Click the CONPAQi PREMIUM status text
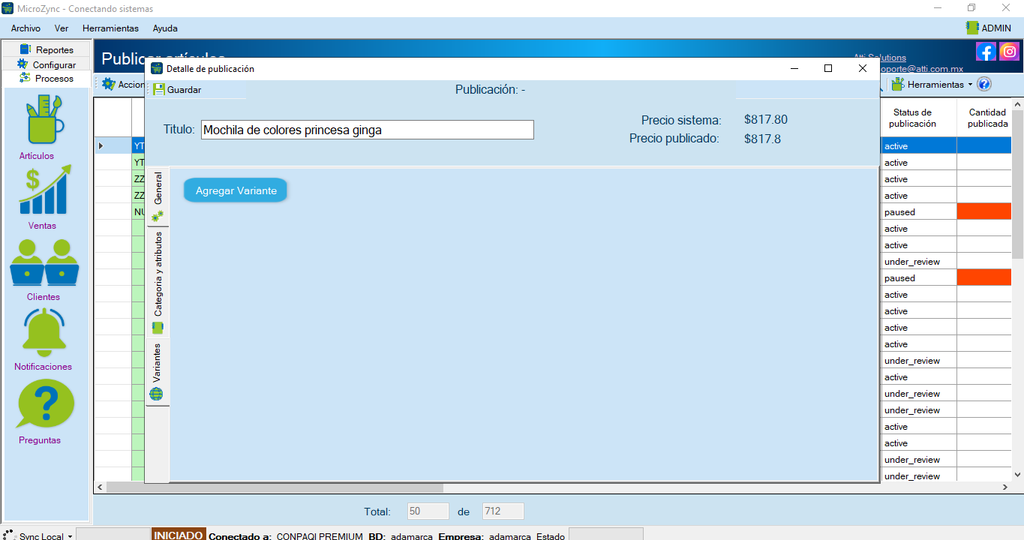1024x540 pixels. 319,536
